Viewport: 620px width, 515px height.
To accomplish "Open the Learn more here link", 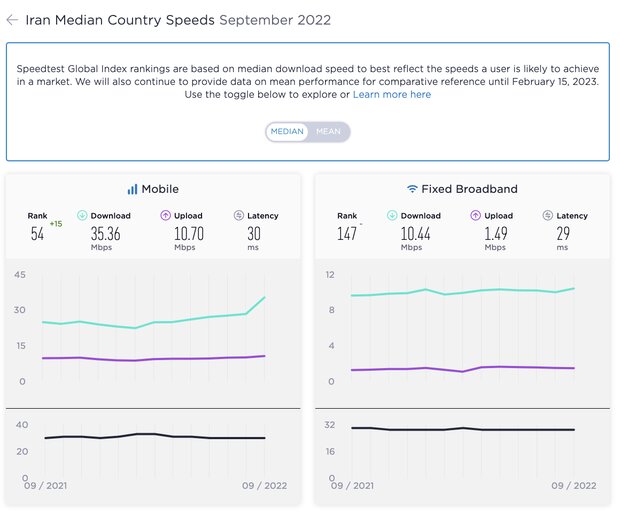I will click(392, 94).
